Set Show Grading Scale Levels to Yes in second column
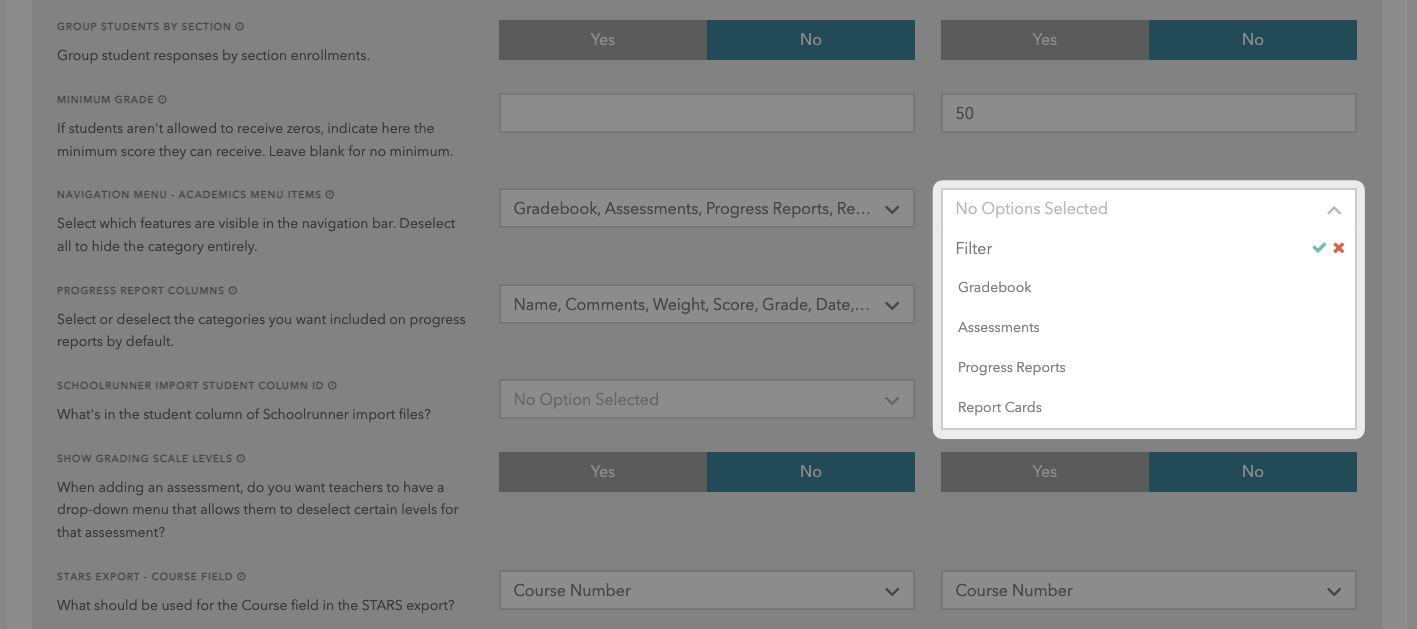 pyautogui.click(x=1045, y=472)
